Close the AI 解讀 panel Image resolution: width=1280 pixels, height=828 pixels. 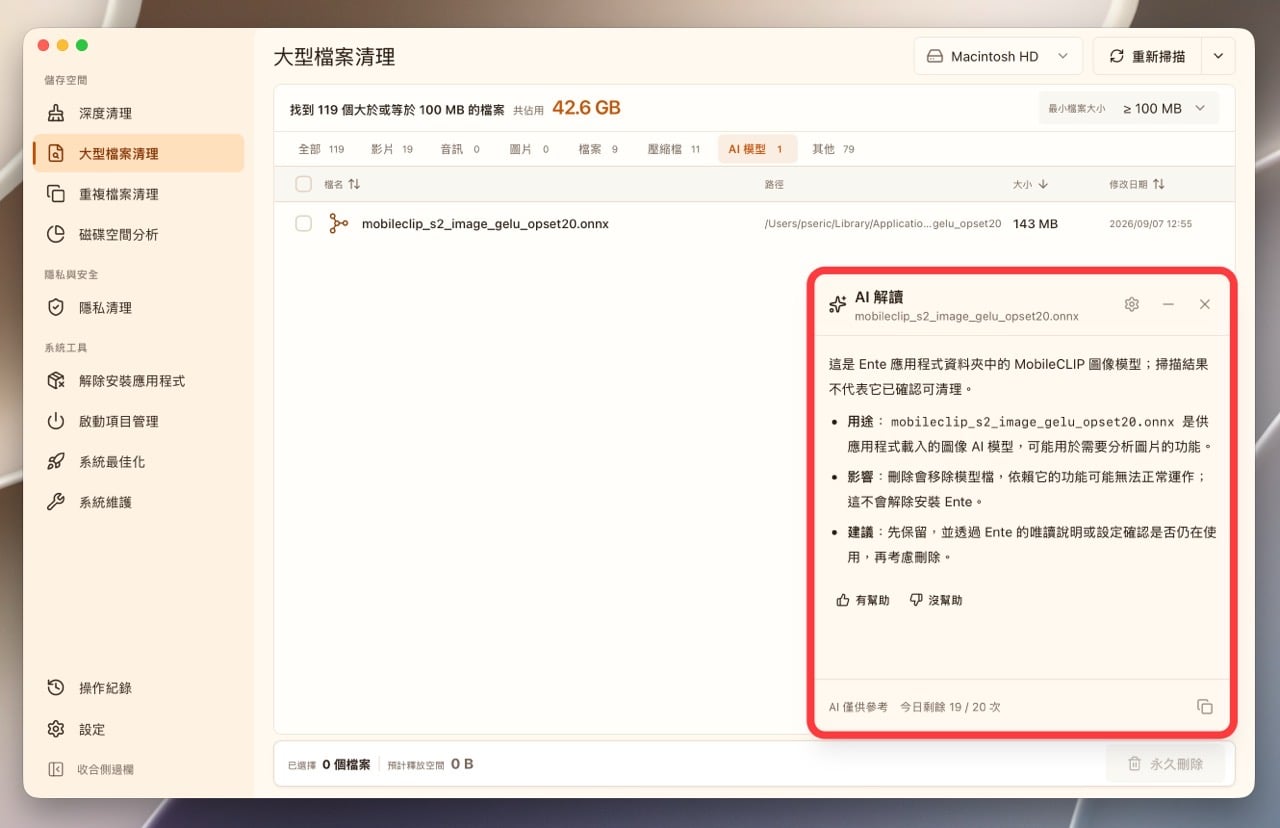1205,304
